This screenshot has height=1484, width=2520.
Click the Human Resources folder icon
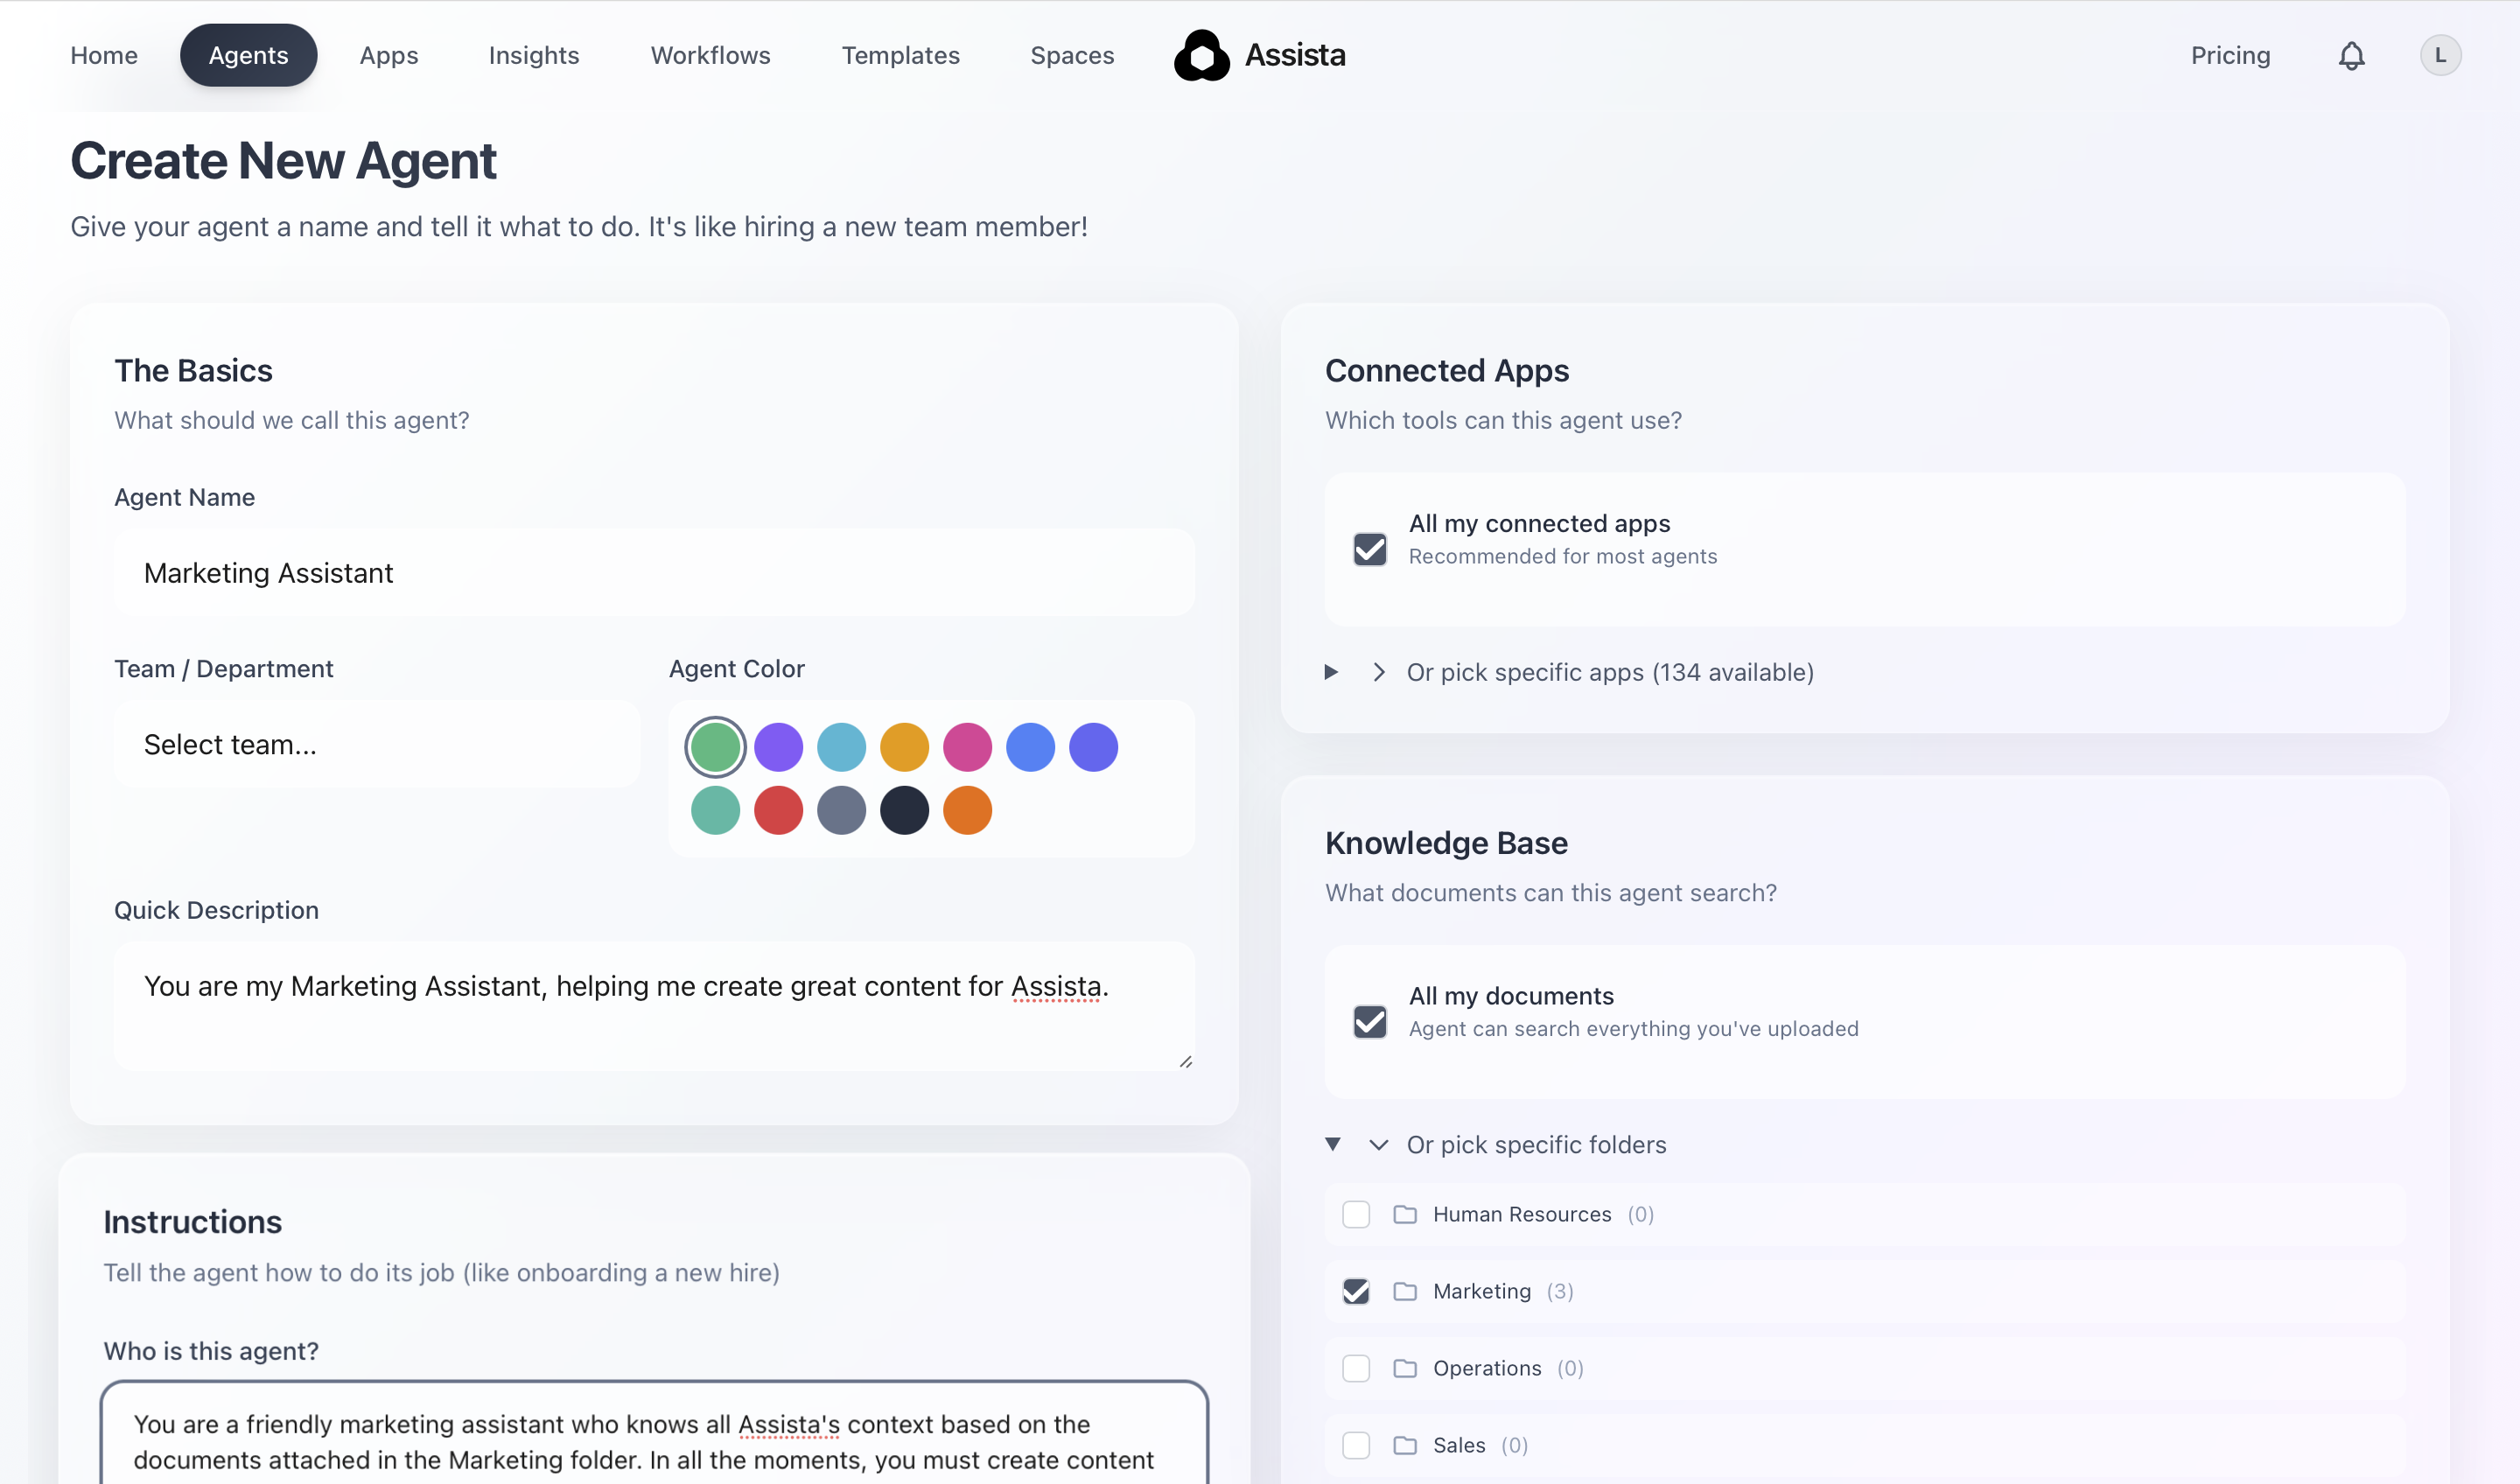(1405, 1214)
